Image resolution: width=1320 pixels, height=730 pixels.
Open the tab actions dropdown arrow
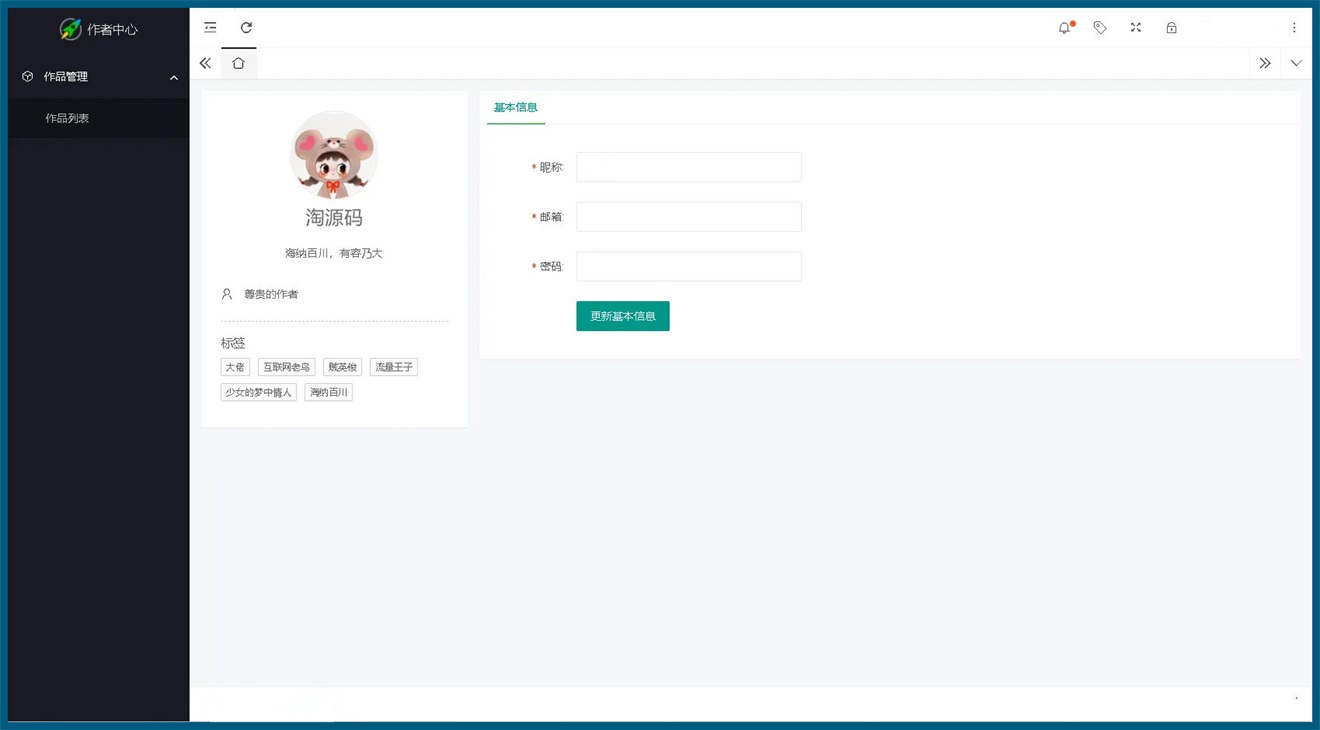tap(1296, 63)
